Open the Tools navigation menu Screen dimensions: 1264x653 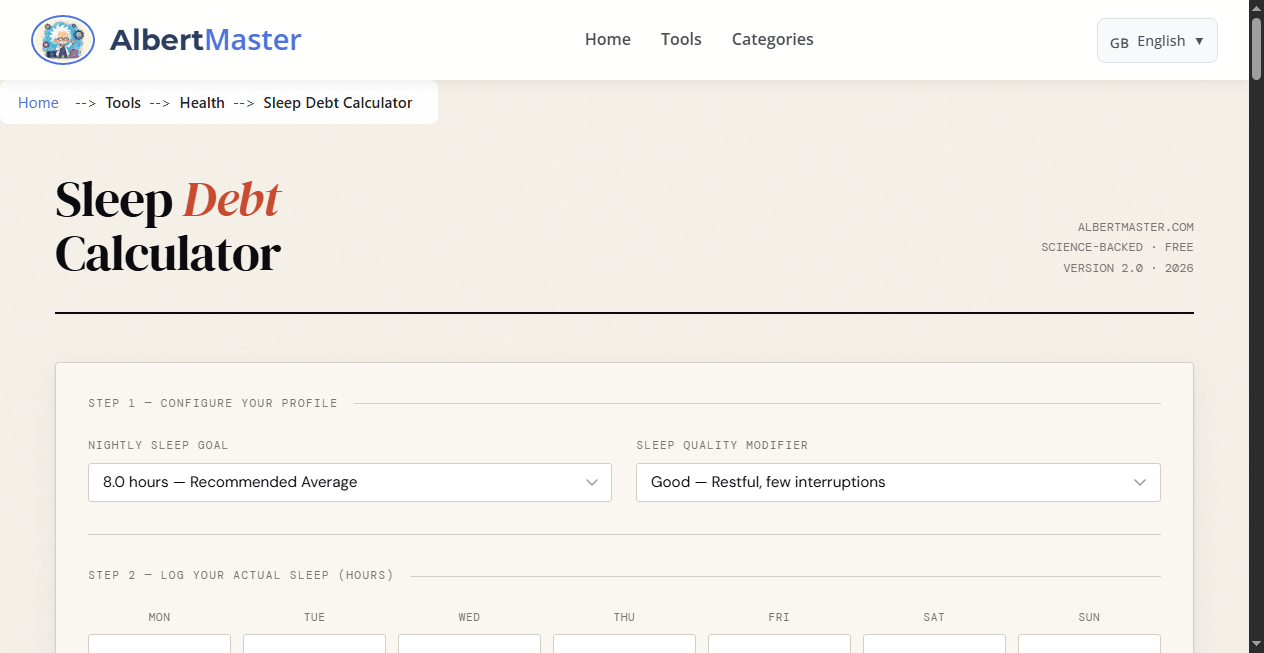click(681, 39)
